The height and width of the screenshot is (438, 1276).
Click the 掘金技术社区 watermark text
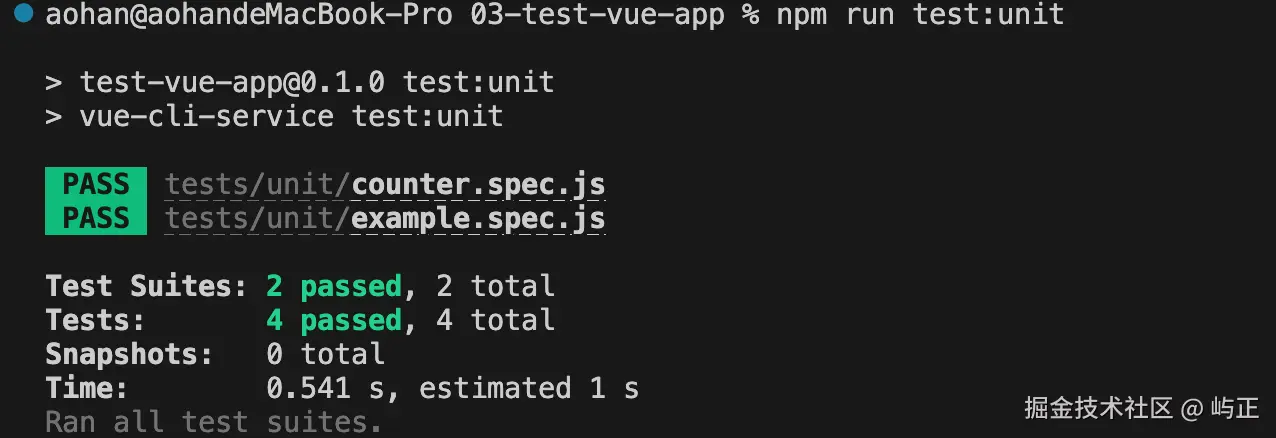pos(1098,408)
